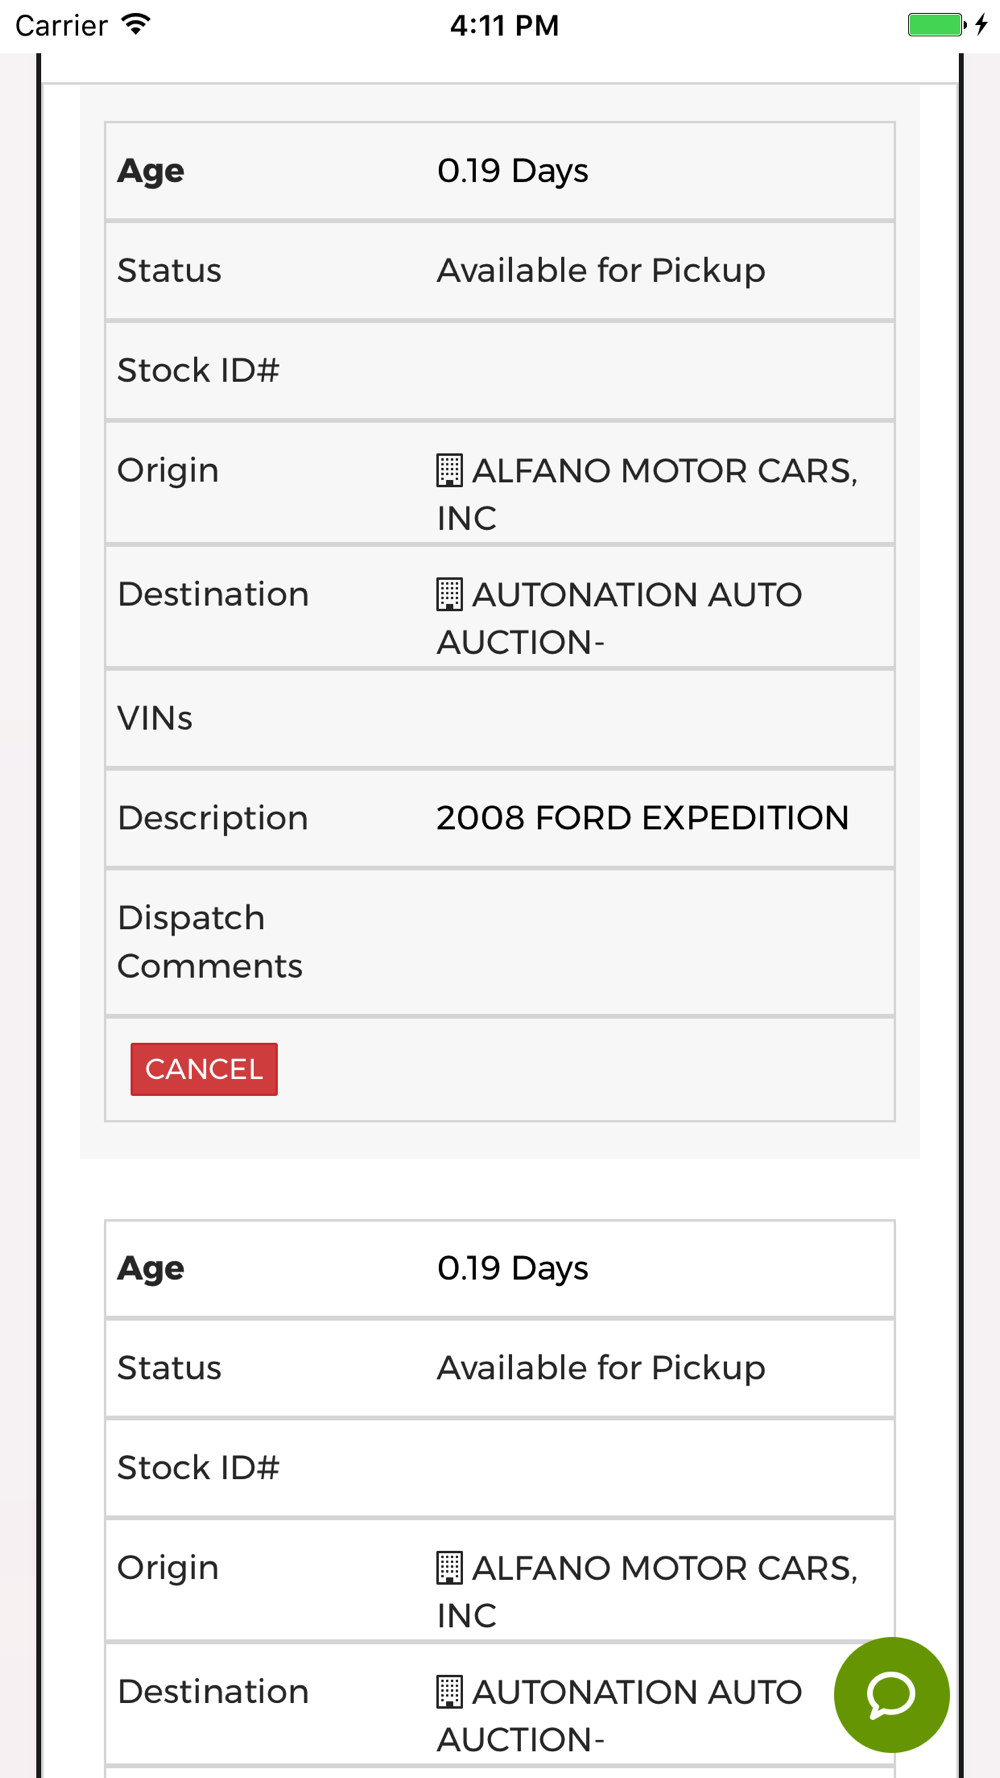Open the green chat bubble icon
Viewport: 1000px width, 1778px height.
tap(891, 1694)
